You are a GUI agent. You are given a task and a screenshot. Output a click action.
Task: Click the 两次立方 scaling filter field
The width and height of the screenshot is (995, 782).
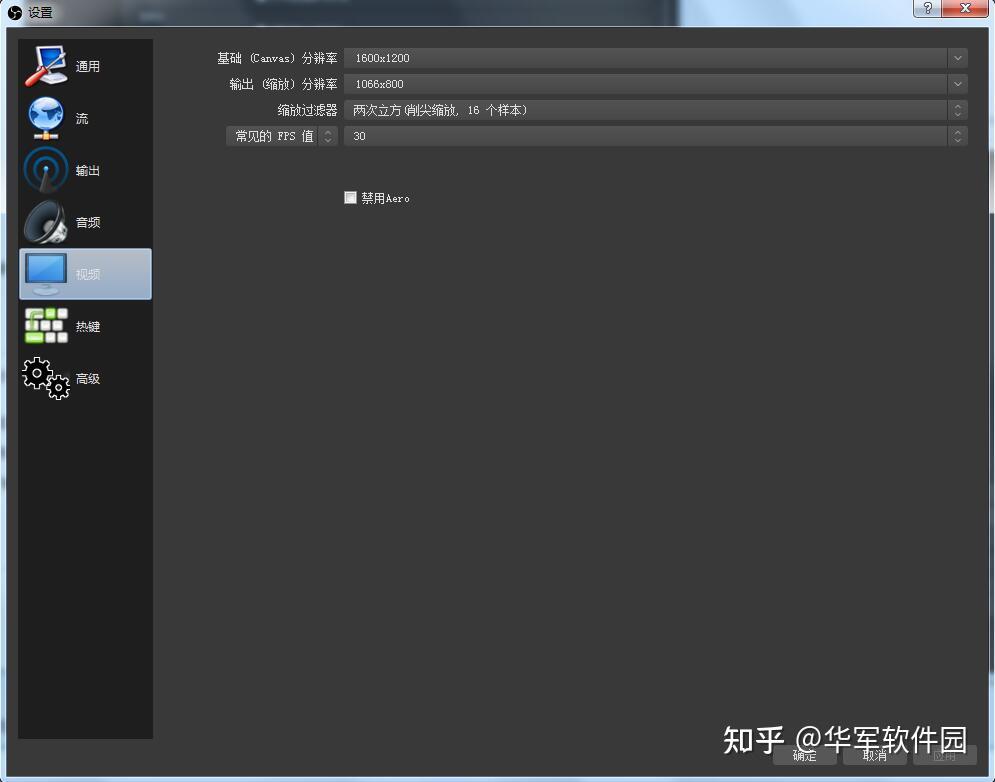coord(647,110)
